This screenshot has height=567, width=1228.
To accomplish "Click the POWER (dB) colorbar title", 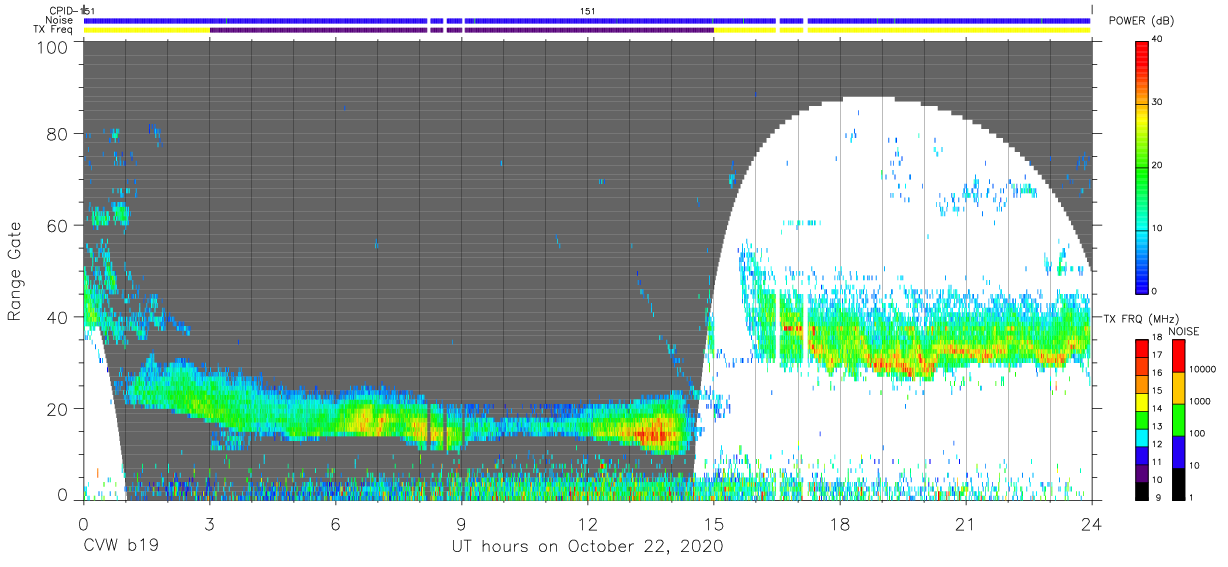I will 1141,21.
